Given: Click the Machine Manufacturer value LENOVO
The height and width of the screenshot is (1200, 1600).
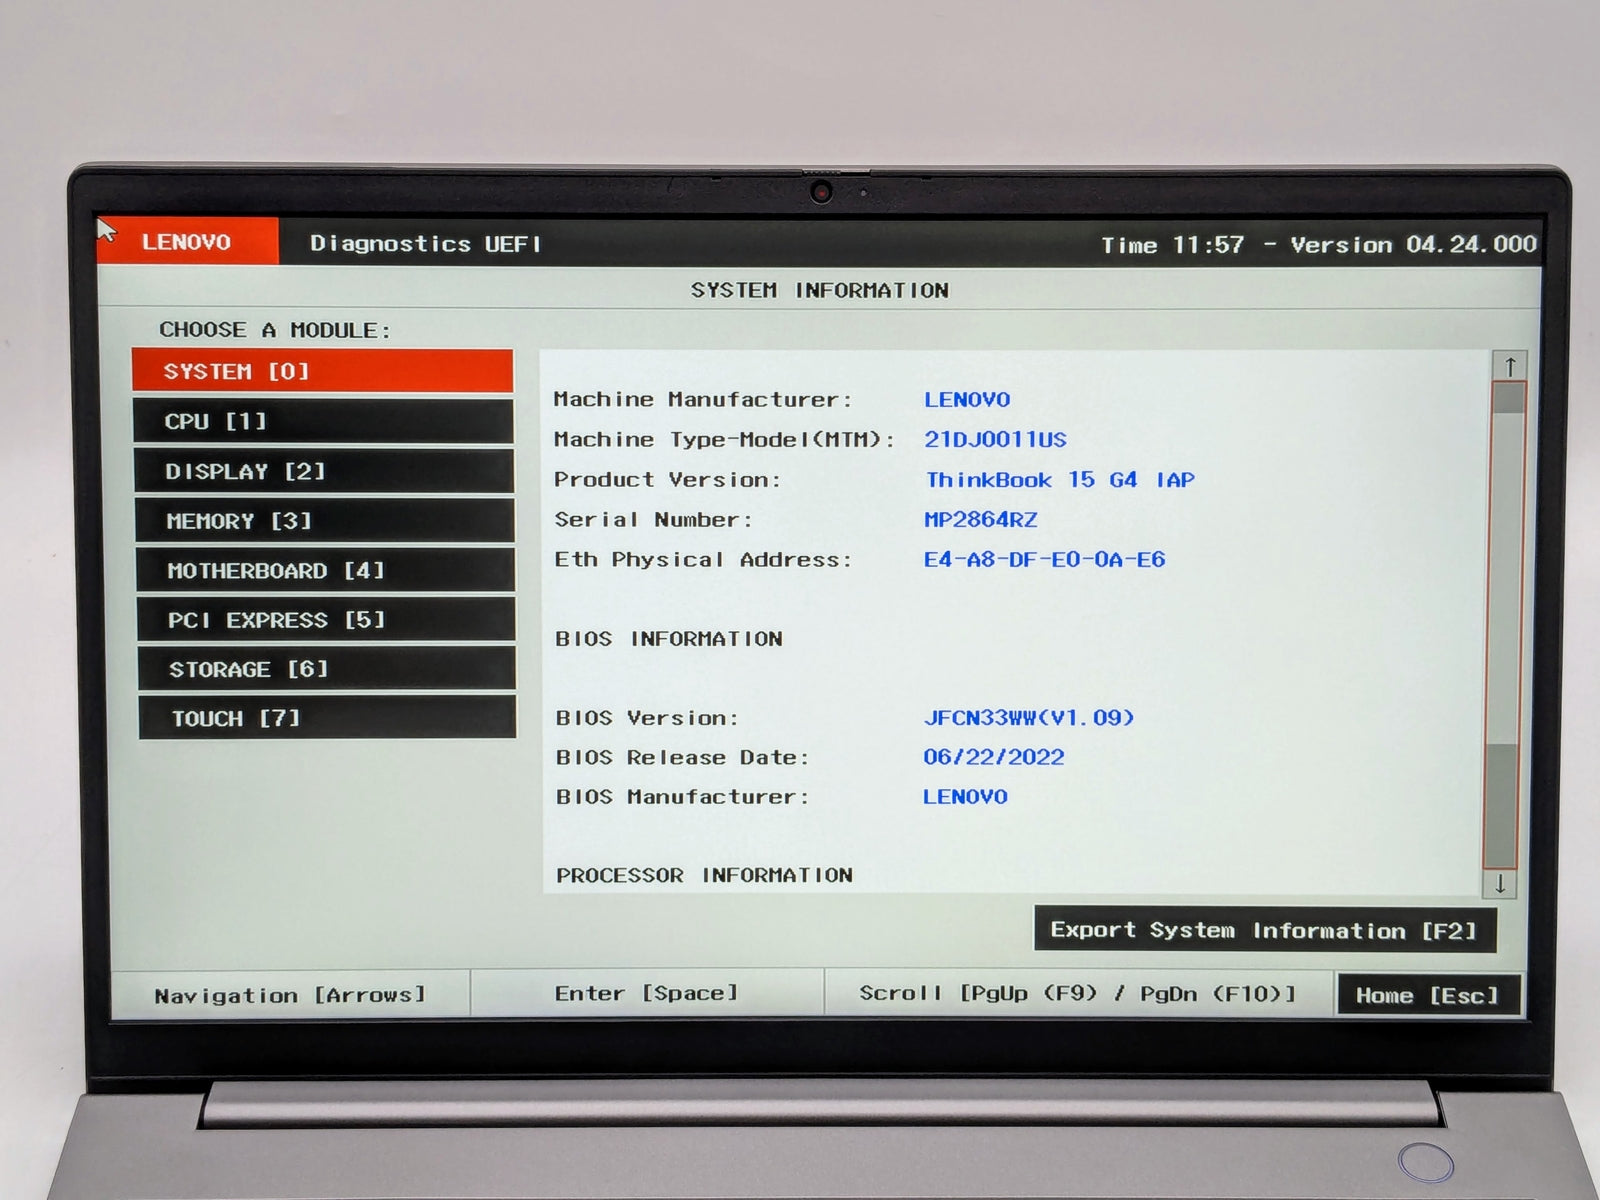Looking at the screenshot, I should coord(967,399).
